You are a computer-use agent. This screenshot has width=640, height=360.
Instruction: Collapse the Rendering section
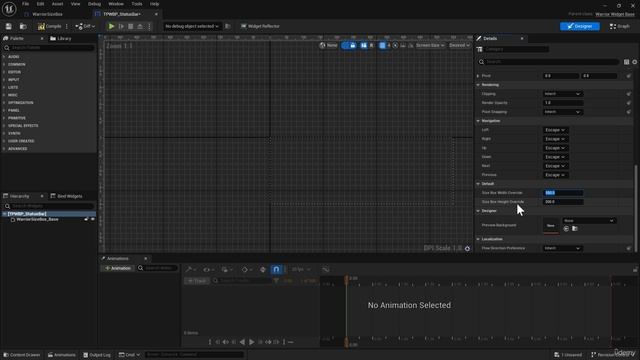[478, 85]
